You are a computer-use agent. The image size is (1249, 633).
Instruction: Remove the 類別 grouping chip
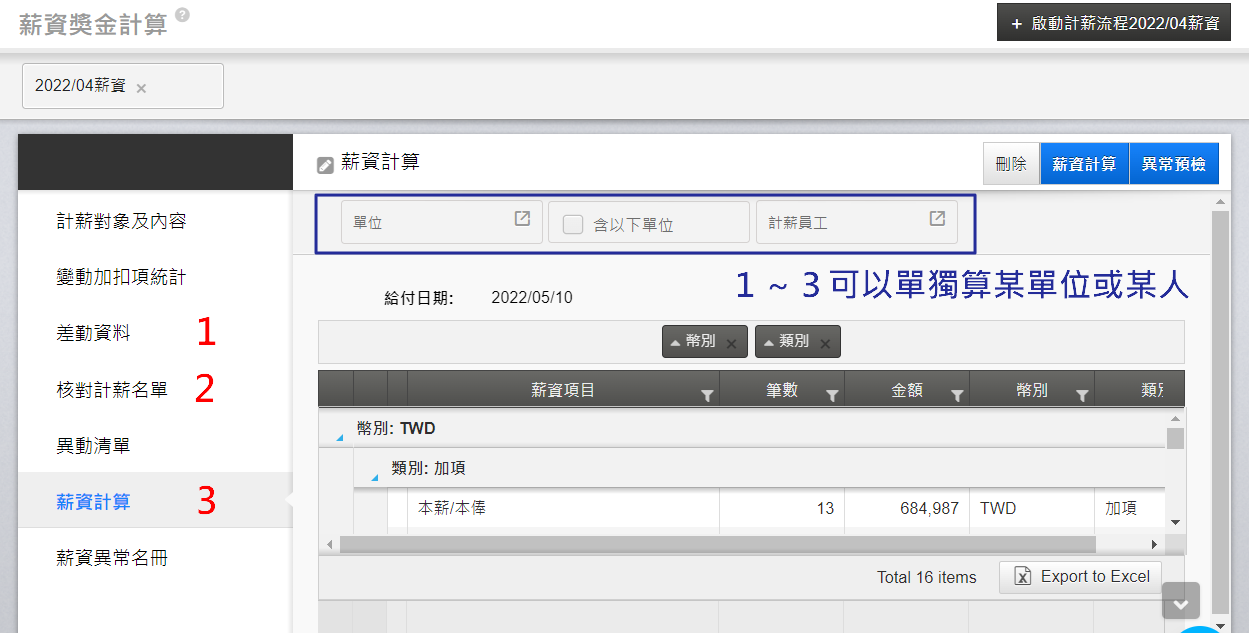[x=825, y=343]
